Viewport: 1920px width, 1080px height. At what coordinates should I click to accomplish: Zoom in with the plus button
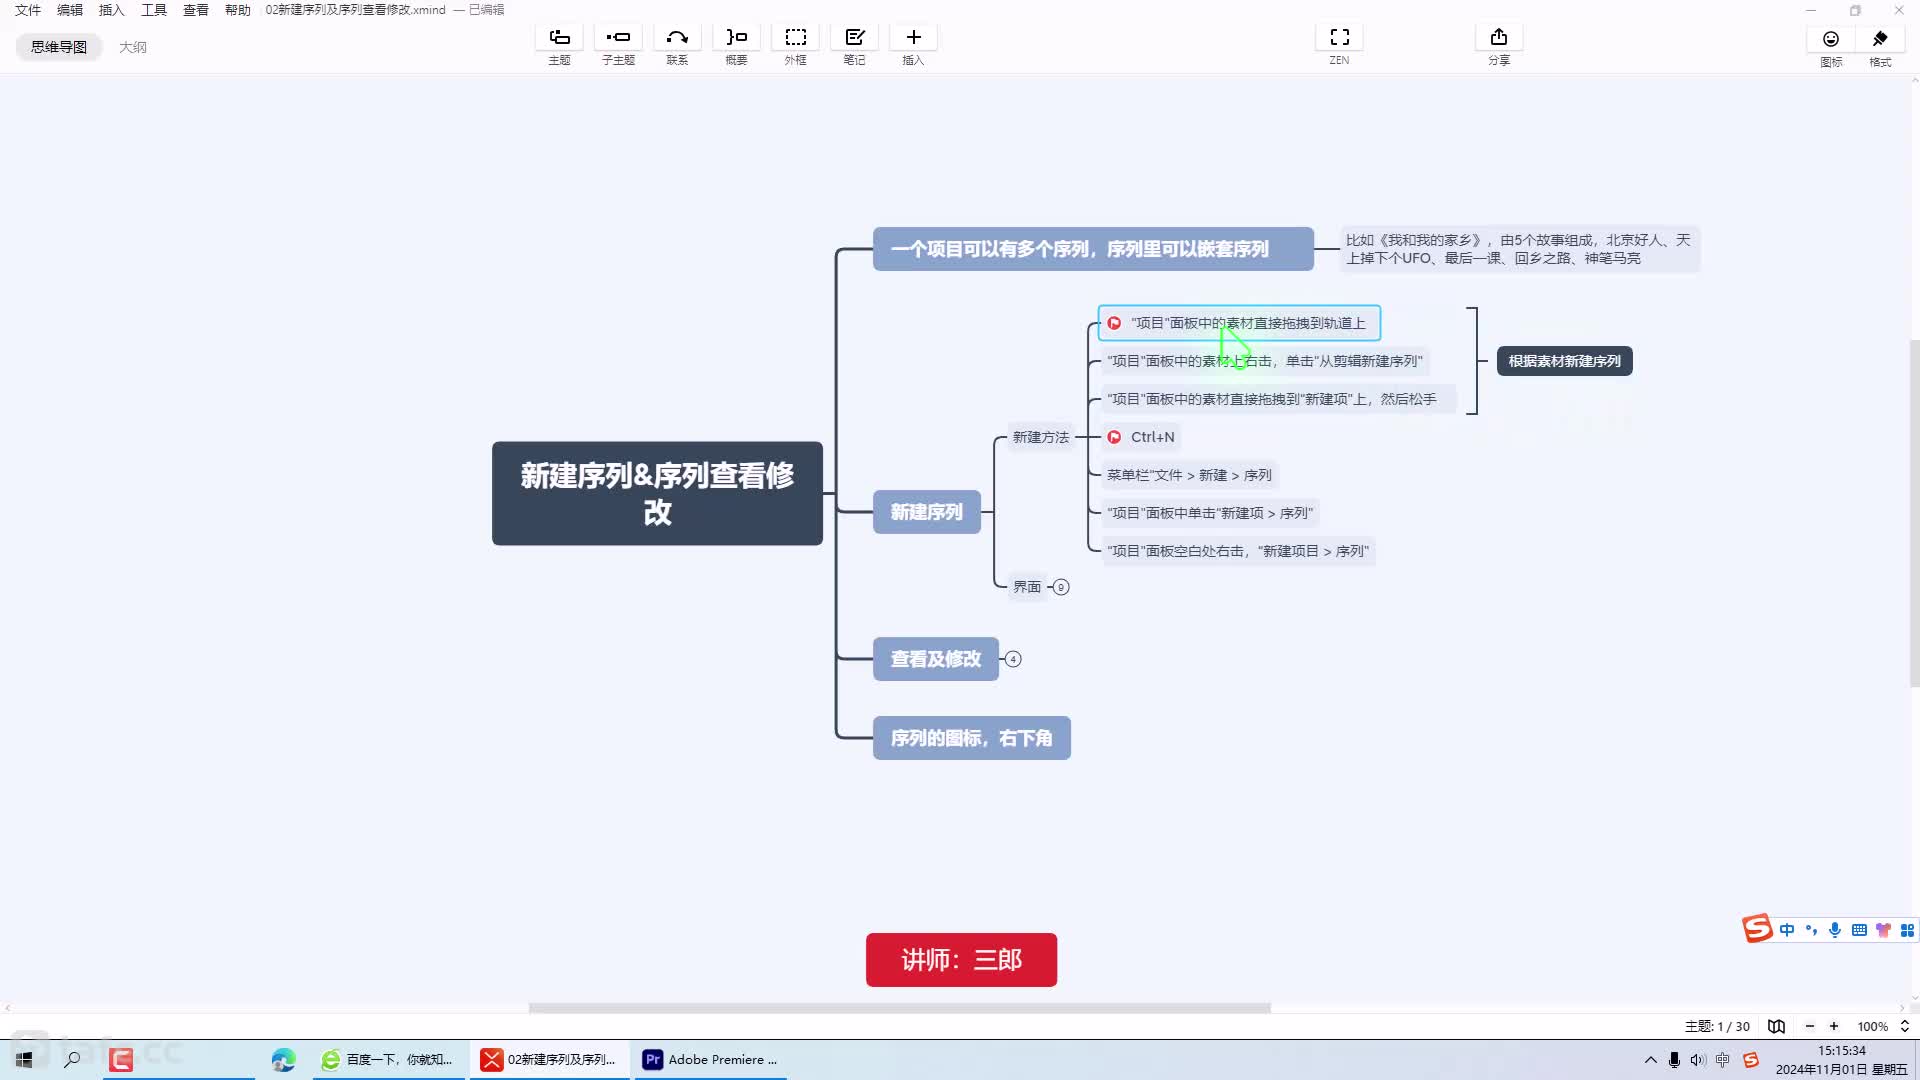[x=1834, y=1026]
